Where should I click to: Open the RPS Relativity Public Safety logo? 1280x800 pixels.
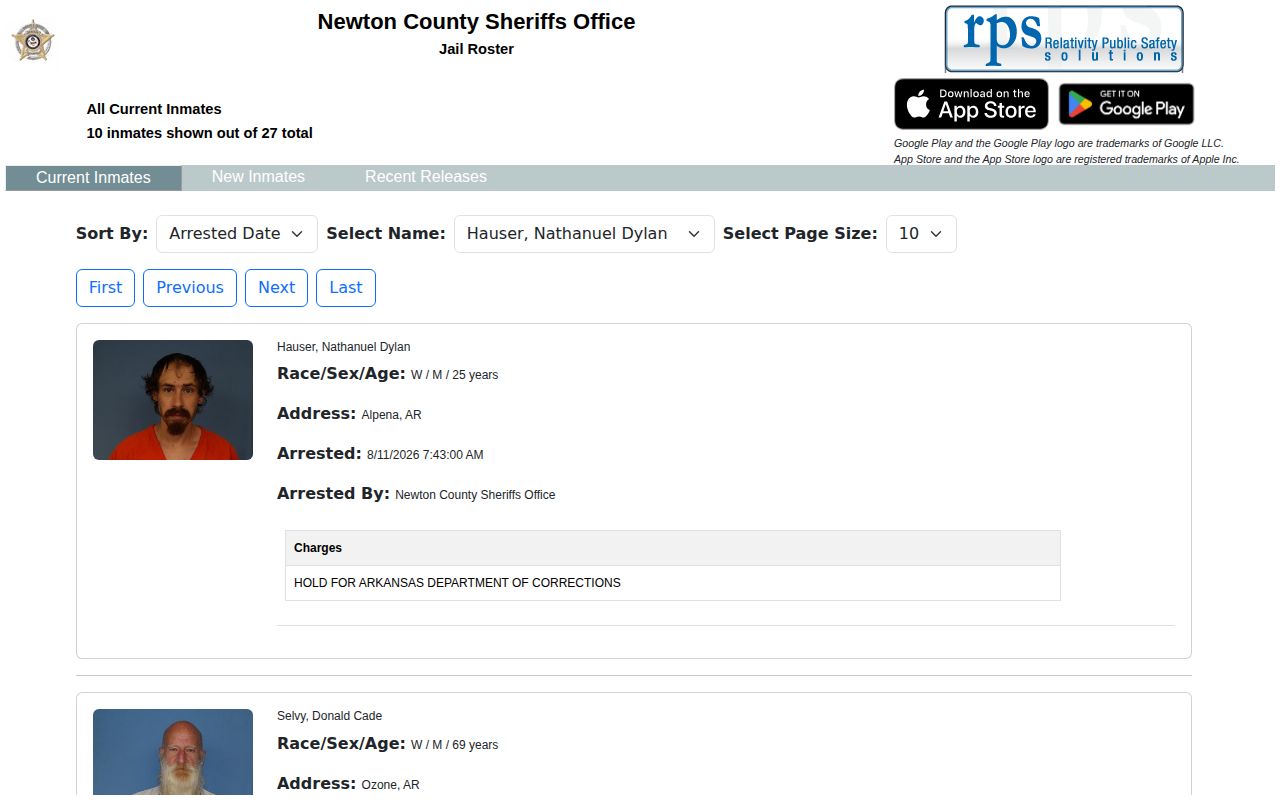(x=1064, y=39)
